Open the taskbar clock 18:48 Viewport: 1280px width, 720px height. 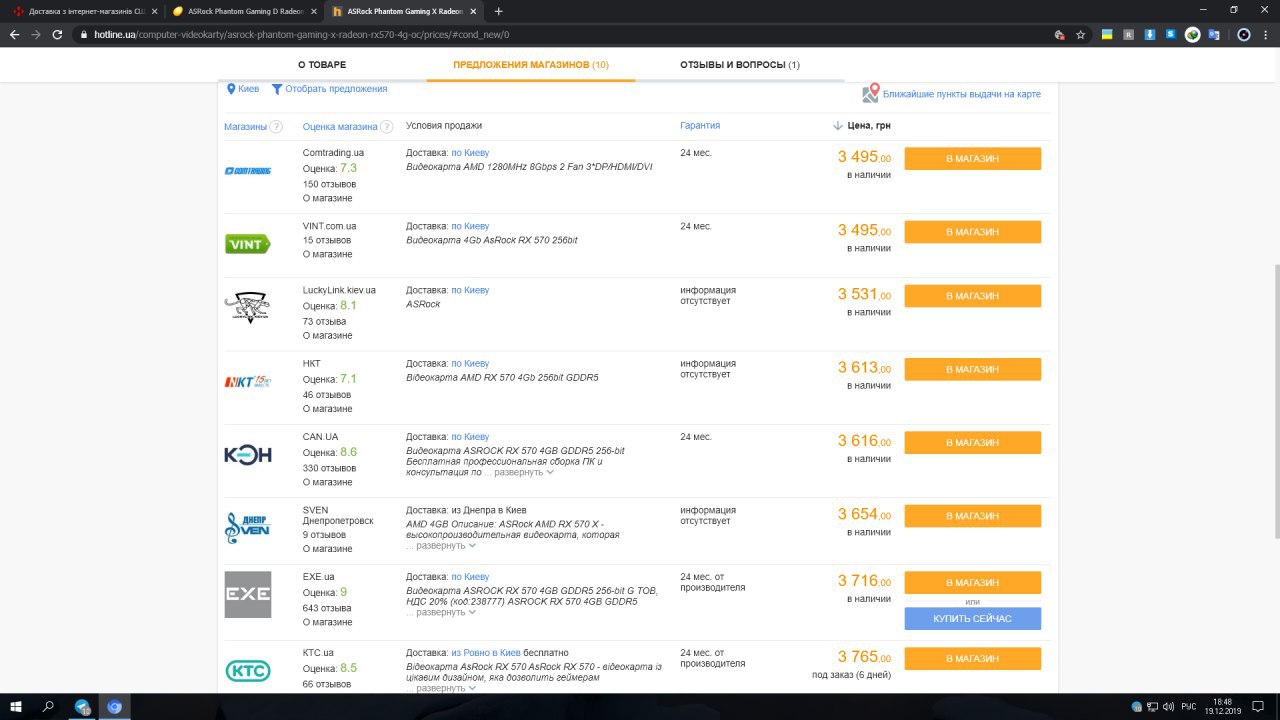point(1221,706)
